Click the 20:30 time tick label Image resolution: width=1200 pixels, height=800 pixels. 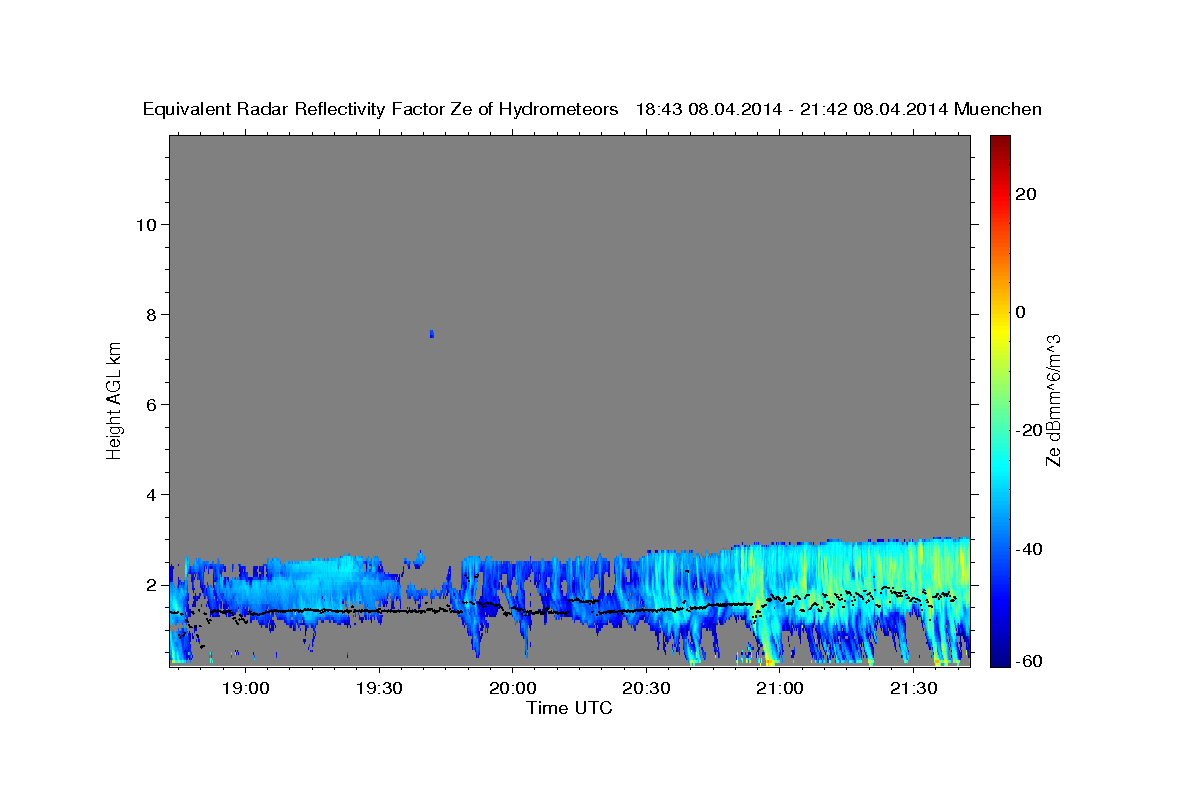pos(646,689)
